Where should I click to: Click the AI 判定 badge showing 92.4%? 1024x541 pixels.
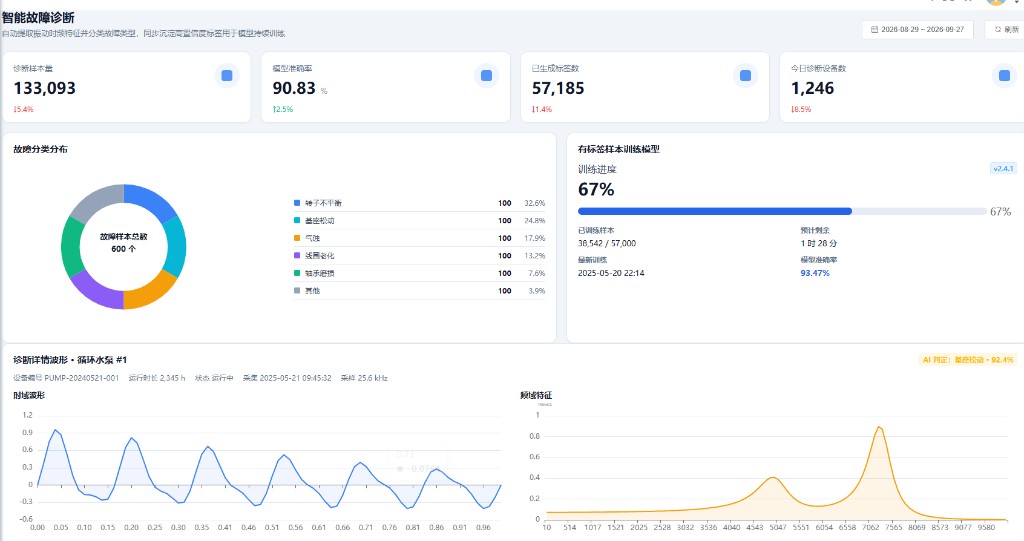point(968,360)
